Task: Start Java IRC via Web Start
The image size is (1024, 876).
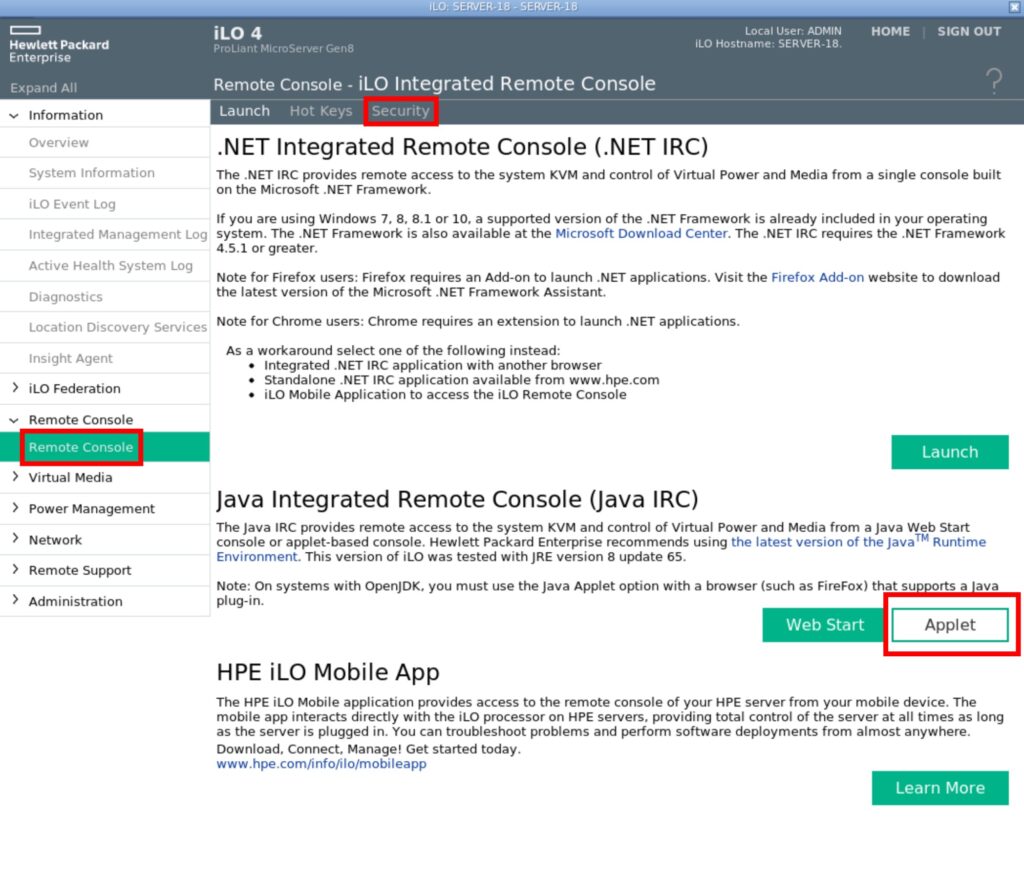Action: [x=824, y=625]
